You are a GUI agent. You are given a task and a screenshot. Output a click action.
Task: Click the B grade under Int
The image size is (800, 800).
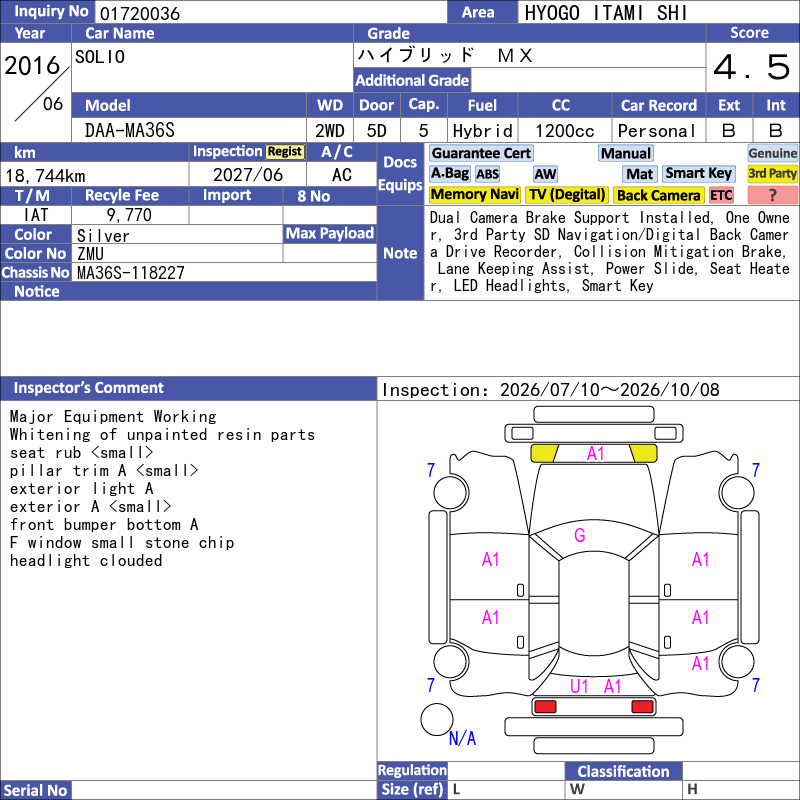(x=776, y=131)
